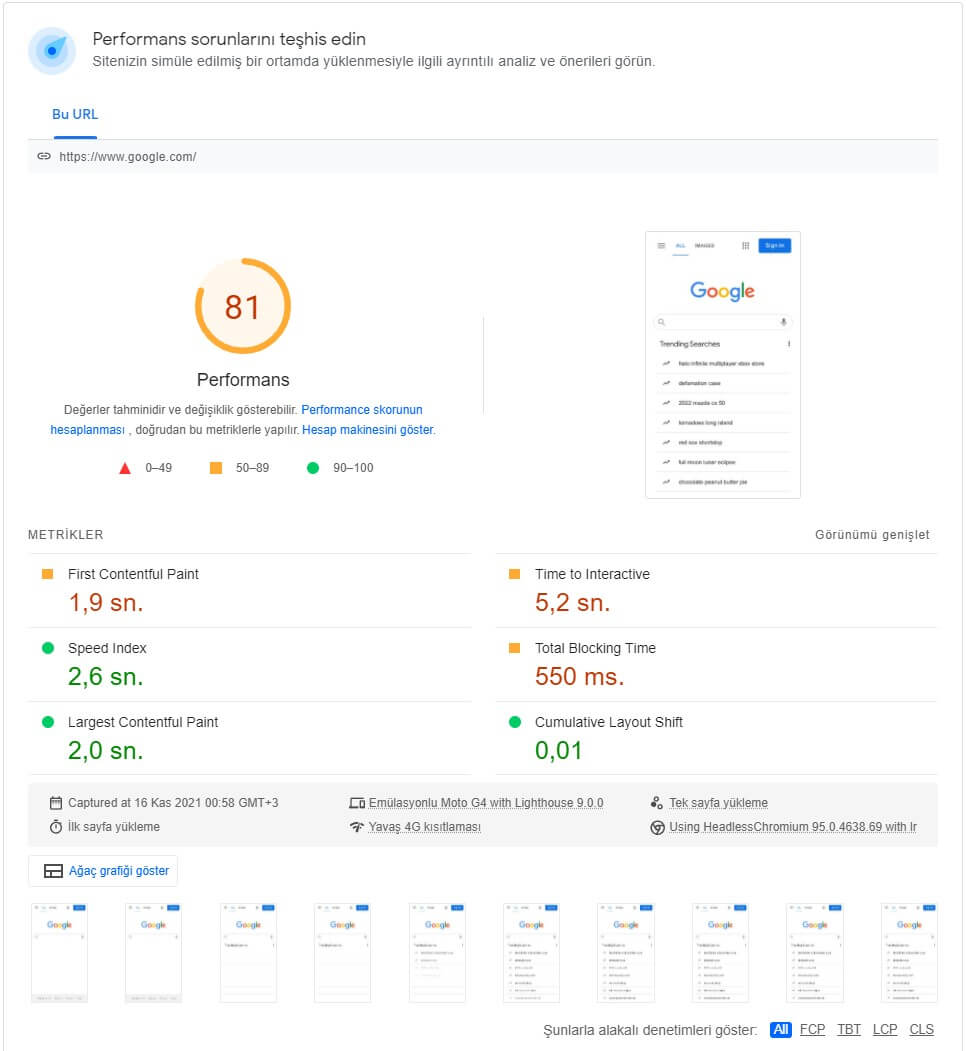Click the clock icon by İlk sayfa yükleme
966x1051 pixels.
tap(57, 827)
